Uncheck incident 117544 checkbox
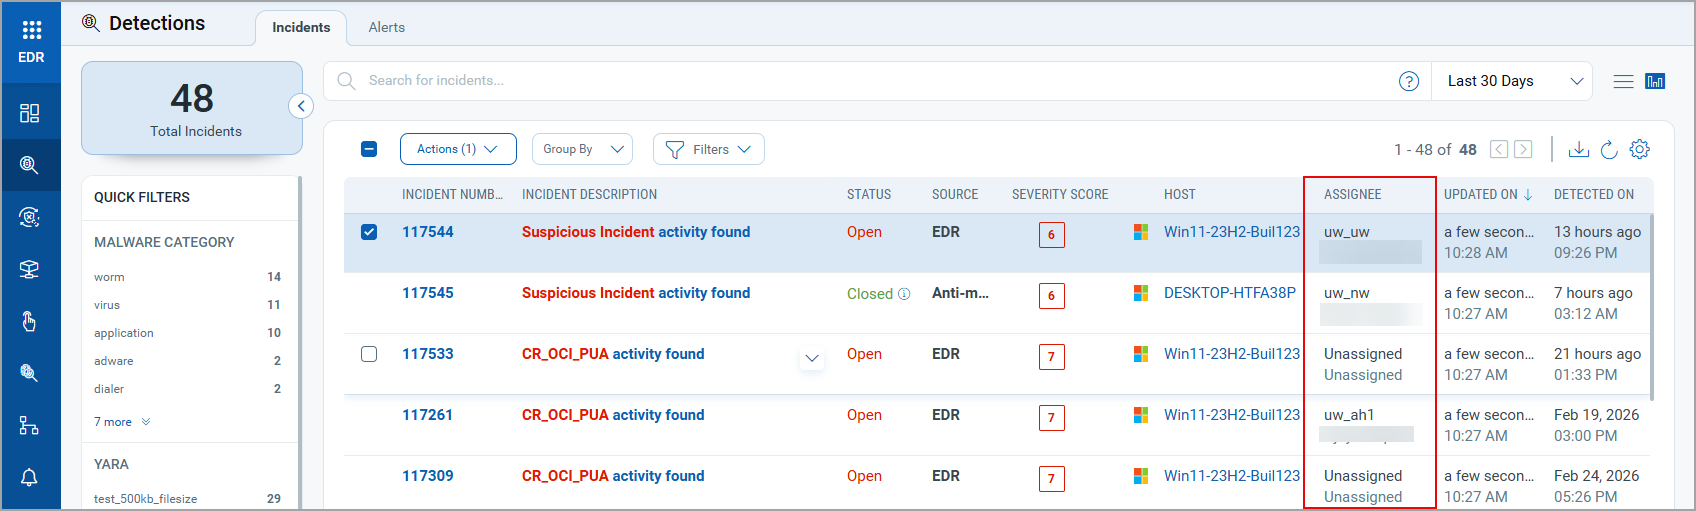Screen dimensions: 1696x511 (x=369, y=232)
